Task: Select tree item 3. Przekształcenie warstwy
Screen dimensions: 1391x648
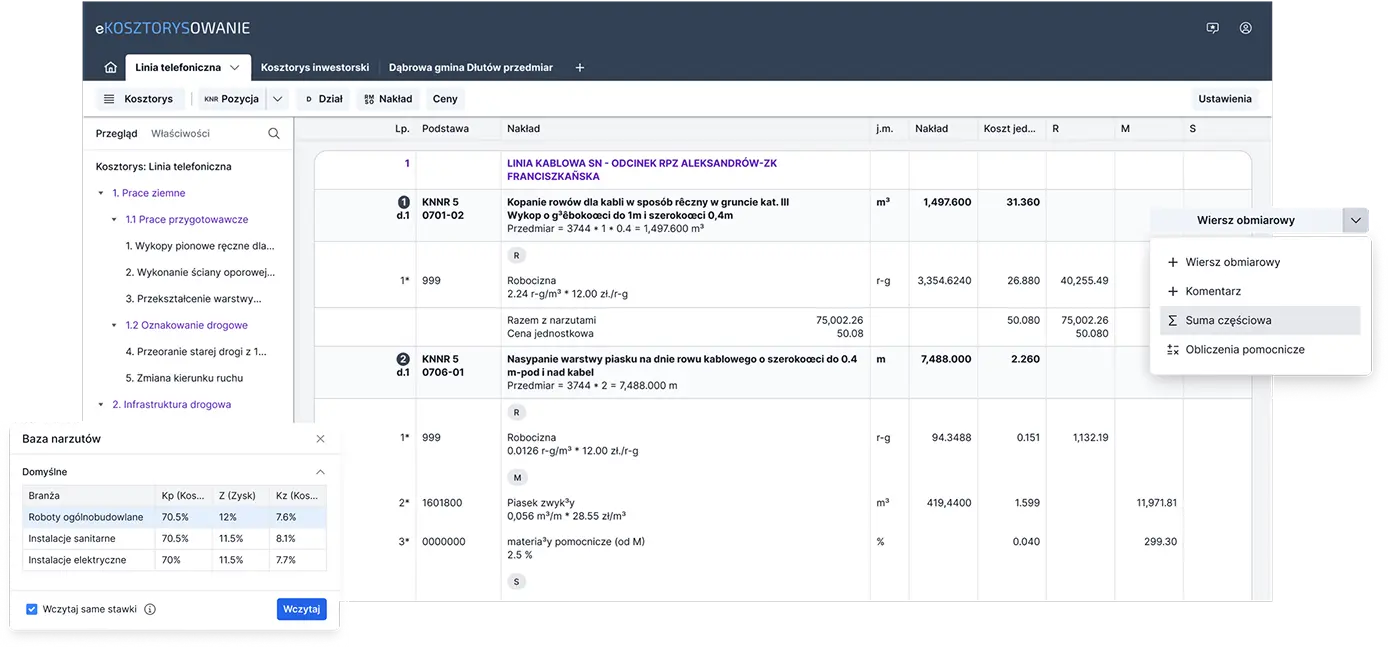Action: pos(193,299)
